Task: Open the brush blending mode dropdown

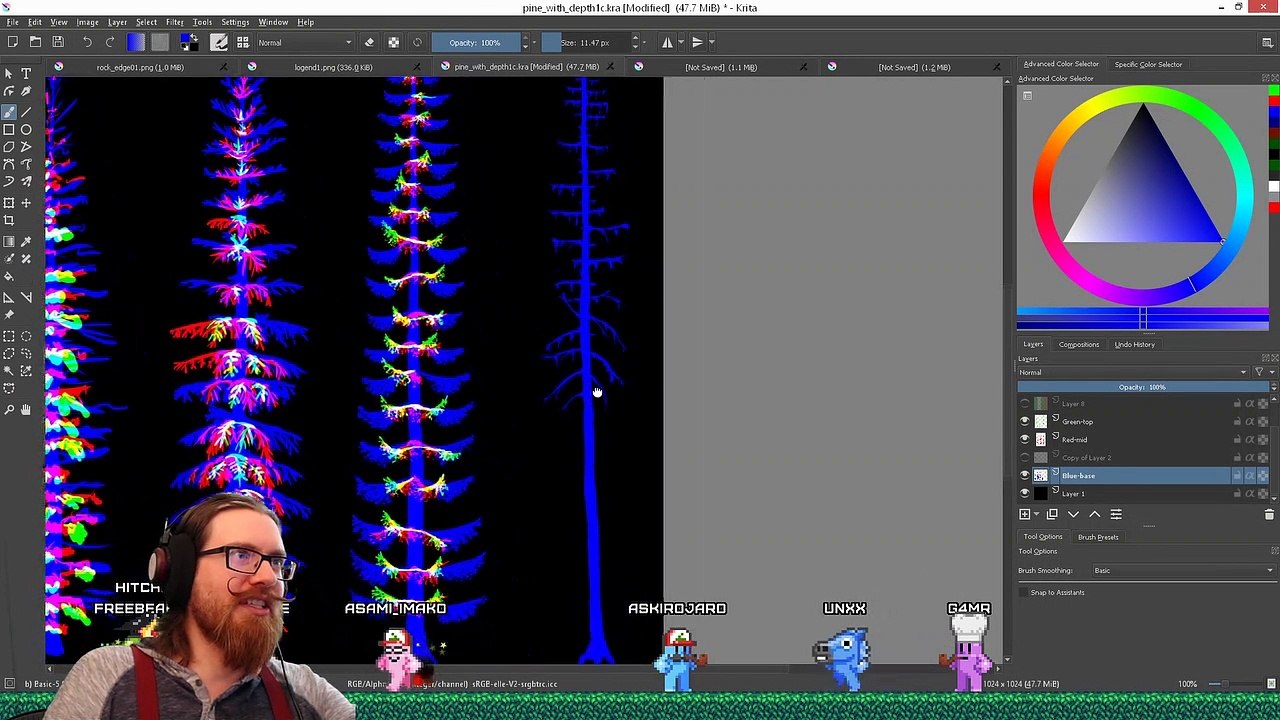Action: (305, 42)
